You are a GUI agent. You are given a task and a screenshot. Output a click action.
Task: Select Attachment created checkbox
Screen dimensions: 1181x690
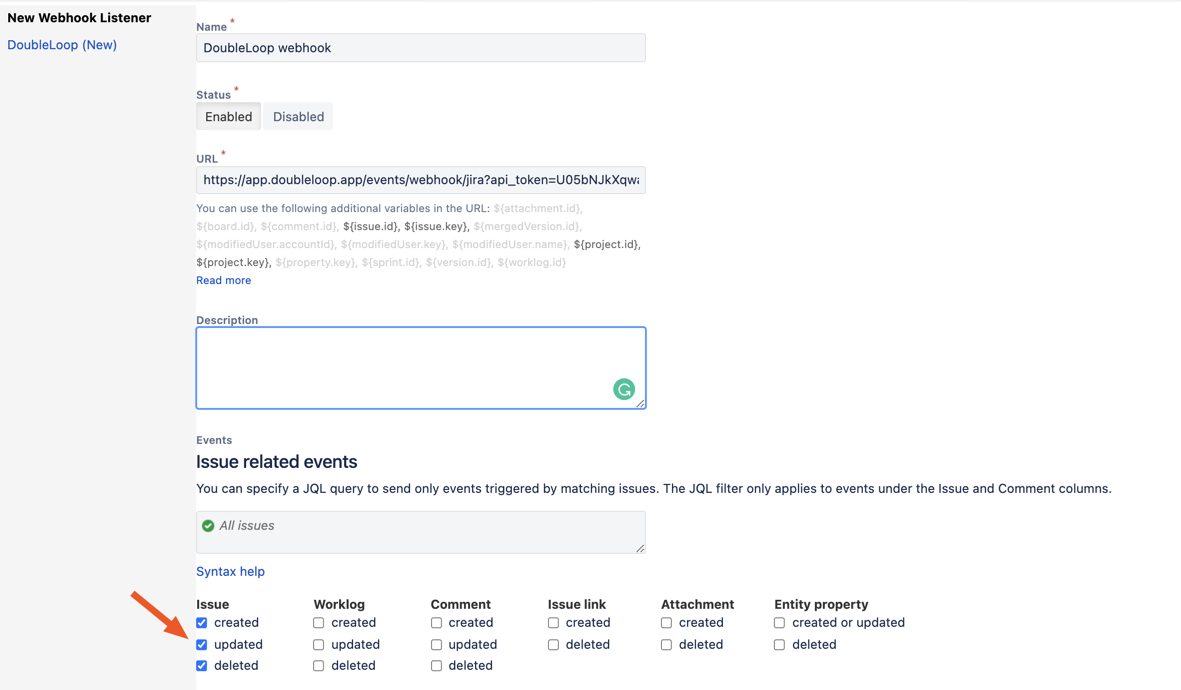[x=667, y=623]
